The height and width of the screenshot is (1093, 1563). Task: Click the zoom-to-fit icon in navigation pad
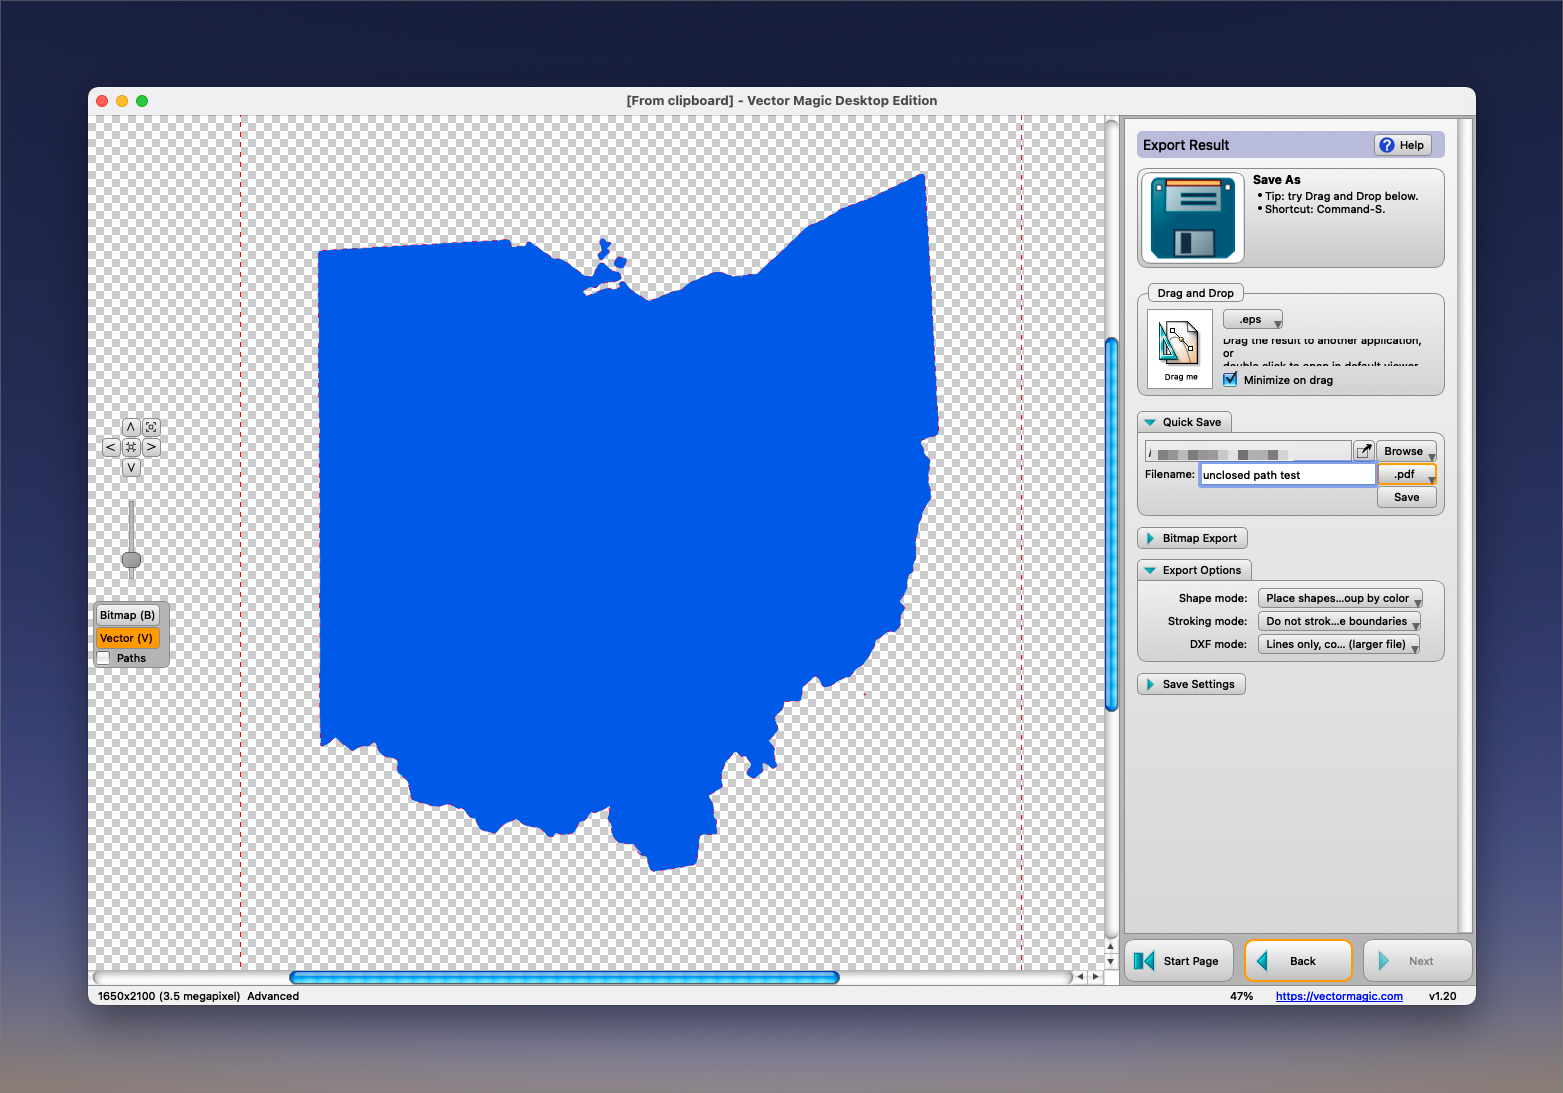click(x=151, y=427)
